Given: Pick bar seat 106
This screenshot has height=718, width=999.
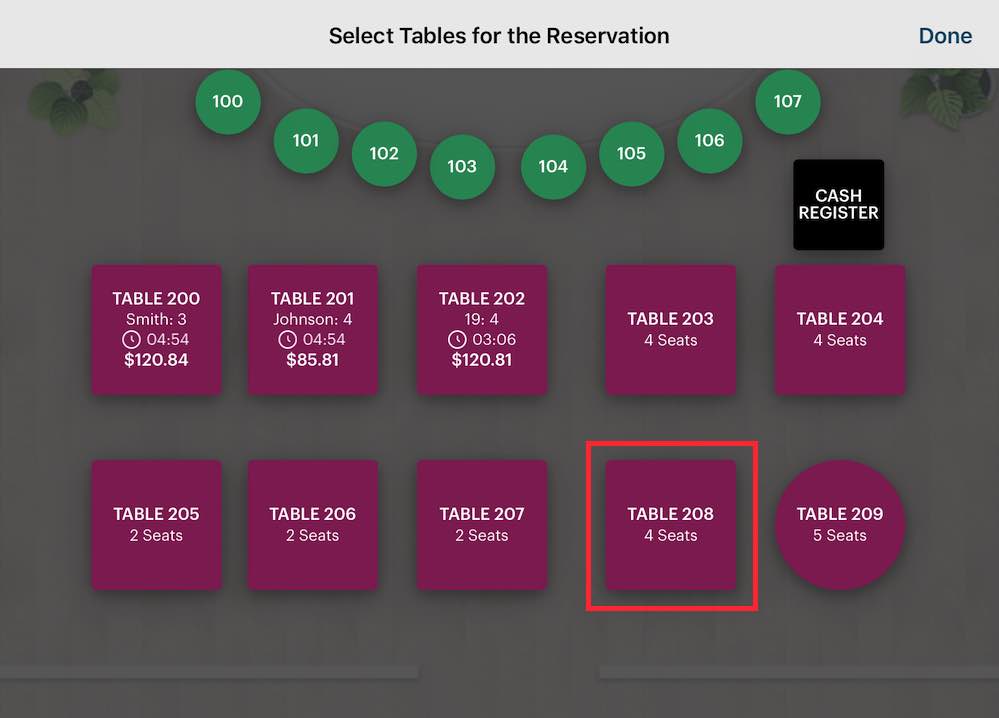Looking at the screenshot, I should [710, 141].
